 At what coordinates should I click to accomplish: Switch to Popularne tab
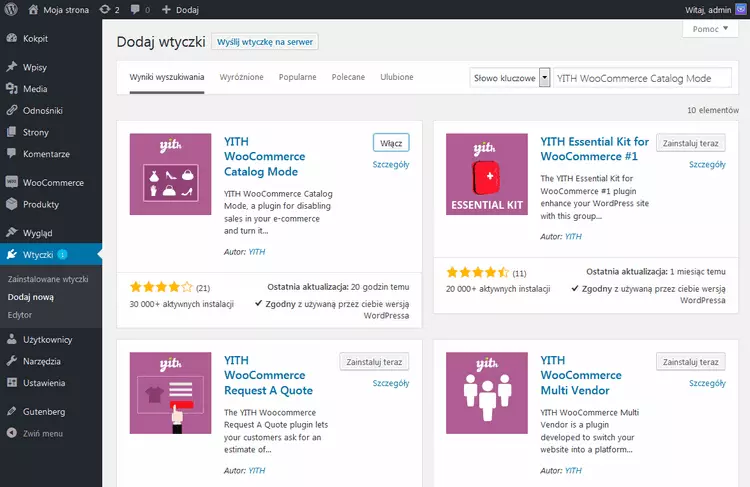click(x=298, y=77)
